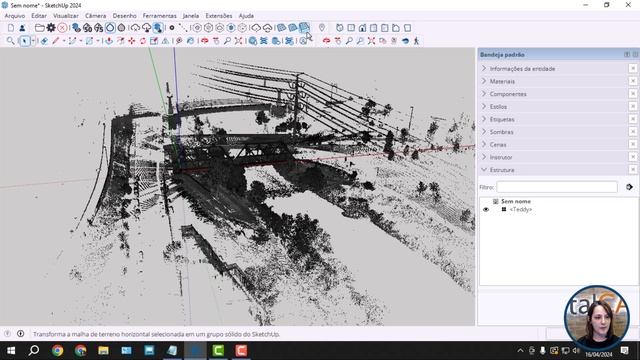640x360 pixels.
Task: Activate the Select arrow tool
Action: pos(24,41)
